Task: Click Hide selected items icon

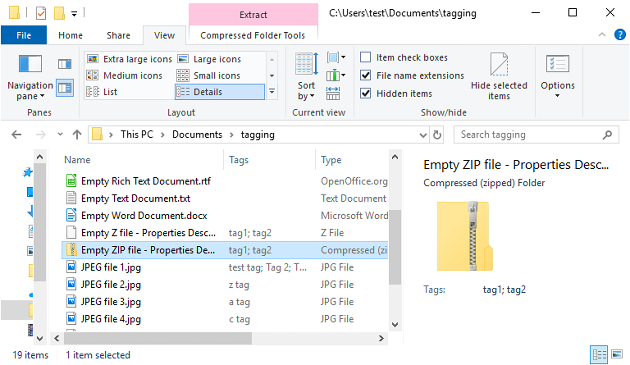Action: (499, 76)
